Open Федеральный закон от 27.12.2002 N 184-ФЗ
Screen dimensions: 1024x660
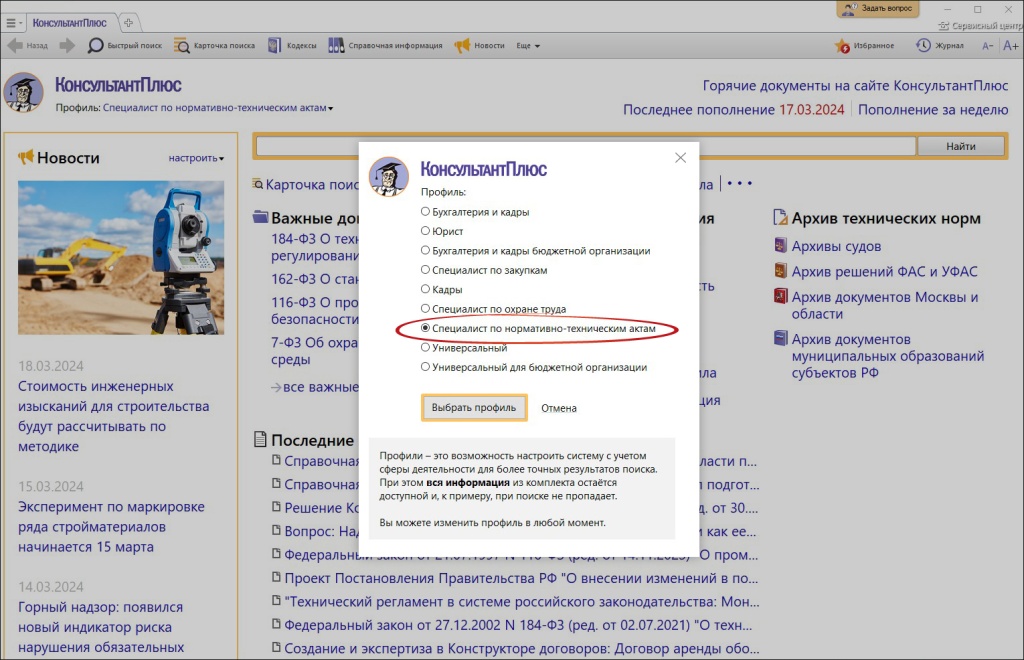click(518, 625)
